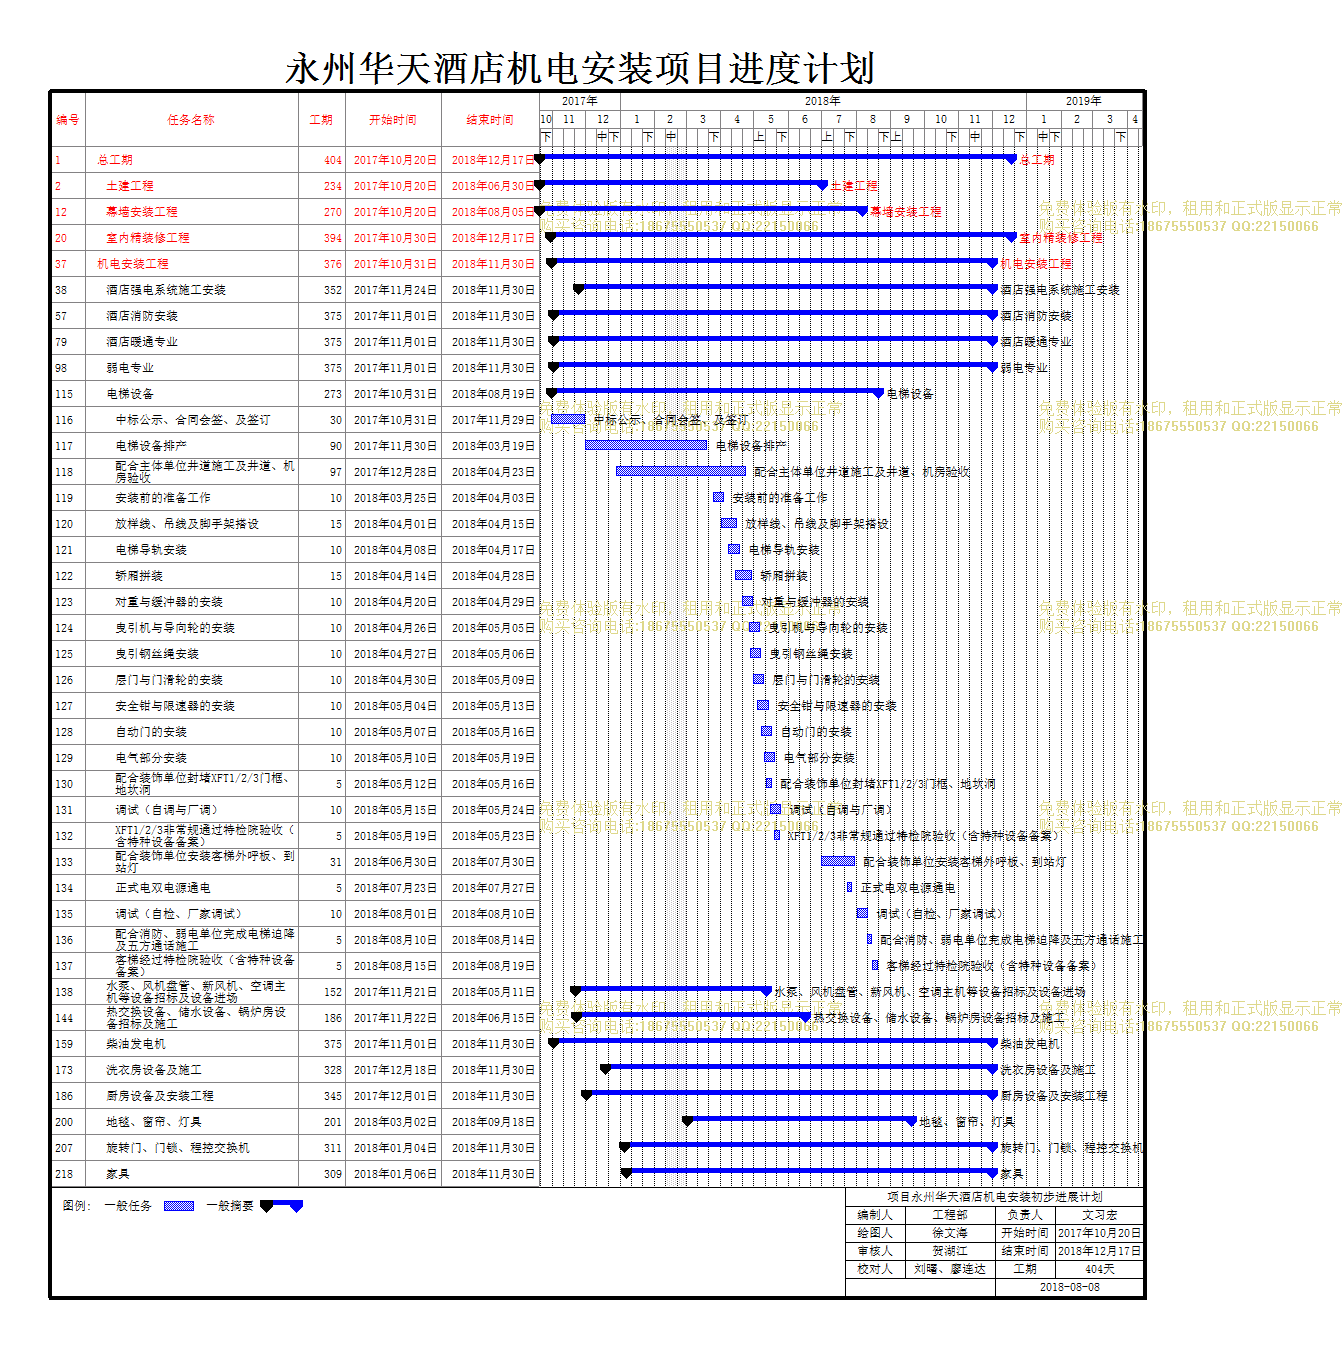The height and width of the screenshot is (1347, 1342).
Task: Select the 安全钳与限速器的安装 table cell
Action: tap(191, 706)
